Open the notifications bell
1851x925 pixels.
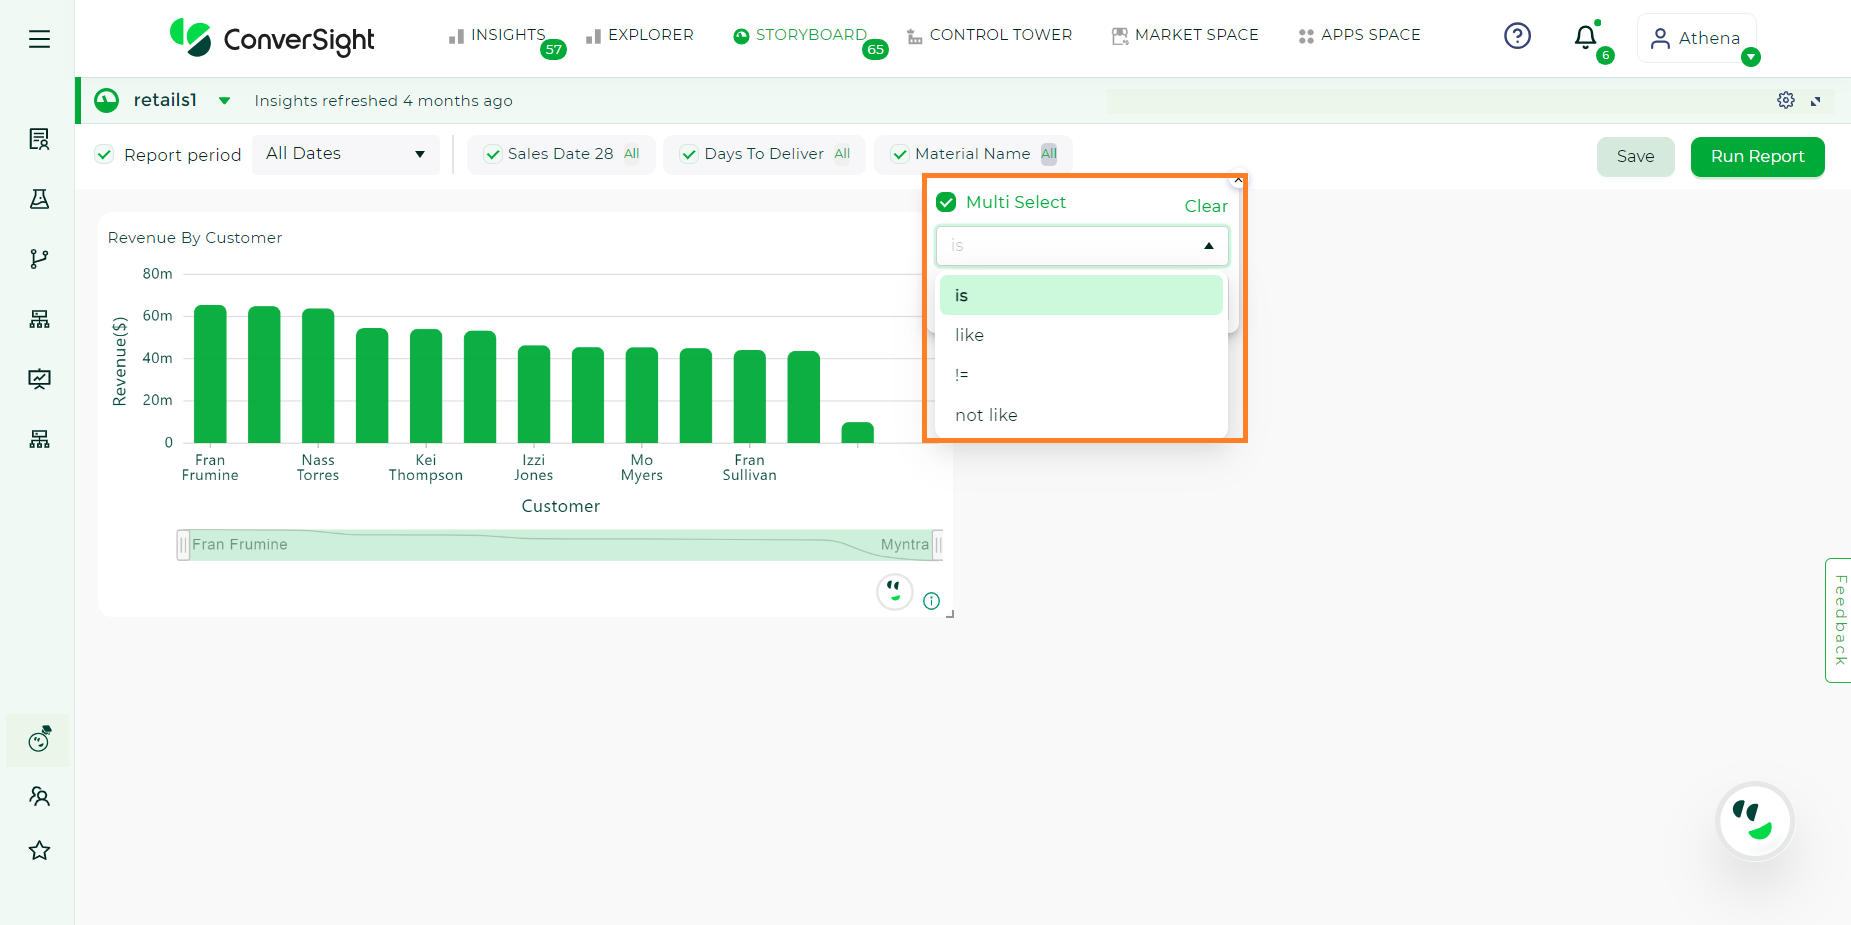1585,37
